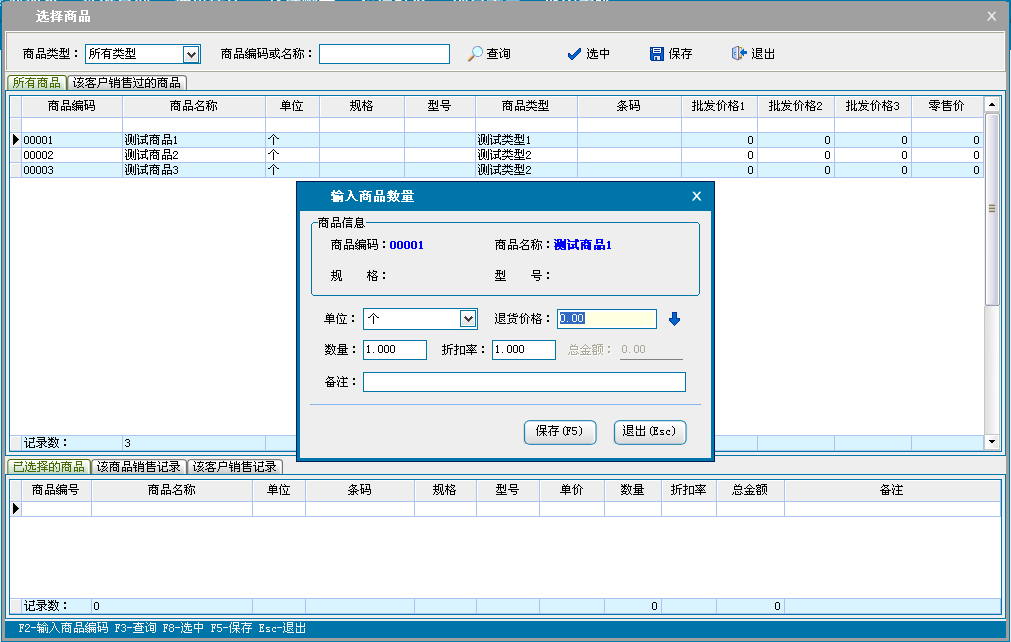
Task: Expand the 单位 combo box
Action: [x=467, y=319]
